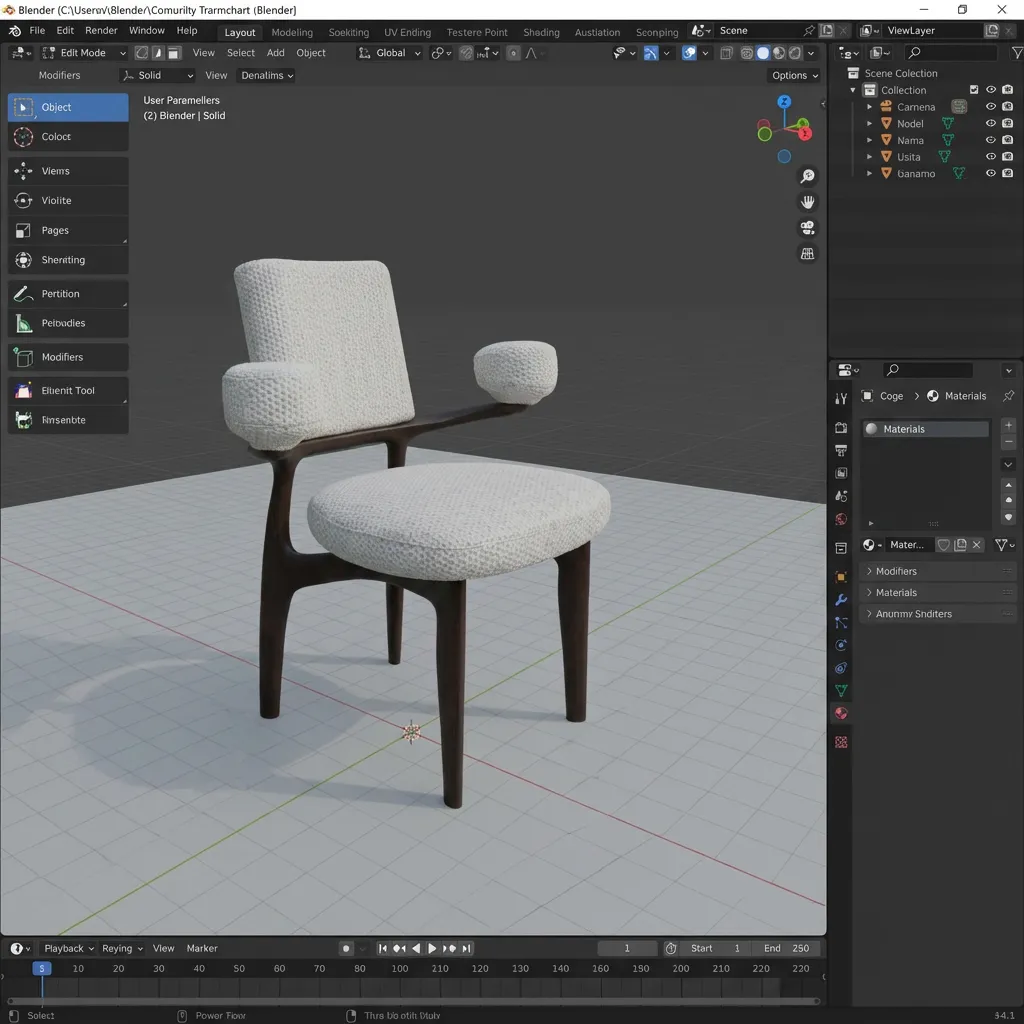The image size is (1024, 1024).
Task: Switch to the Shading workspace tab
Action: click(x=541, y=31)
